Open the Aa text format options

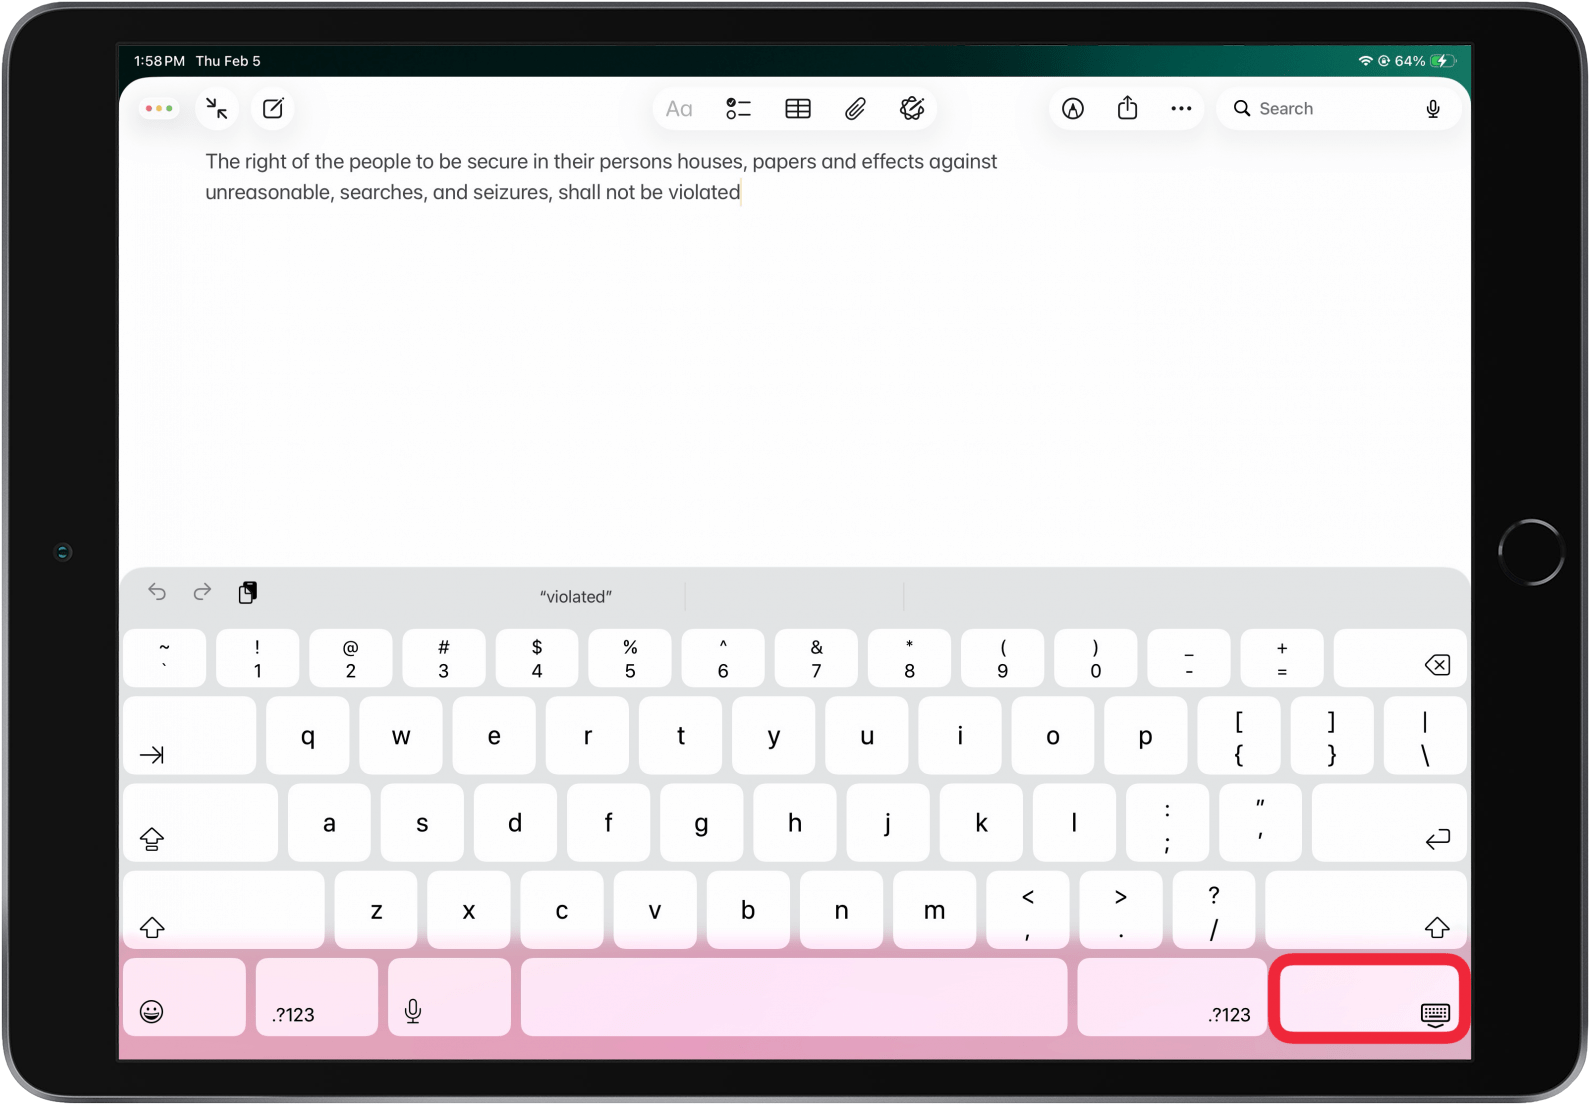pos(679,109)
